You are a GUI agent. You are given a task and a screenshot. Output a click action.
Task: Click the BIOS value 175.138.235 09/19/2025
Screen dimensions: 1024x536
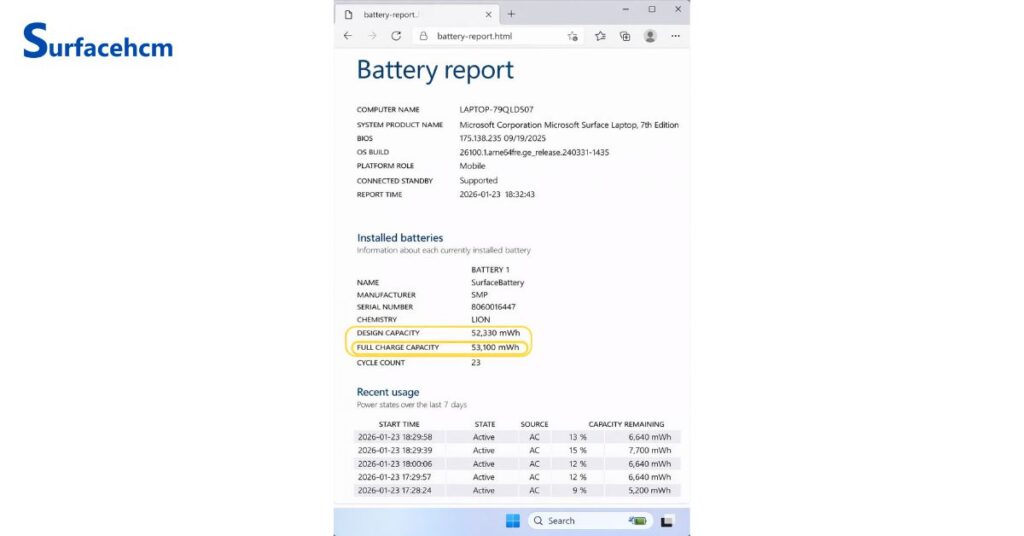[x=502, y=138]
